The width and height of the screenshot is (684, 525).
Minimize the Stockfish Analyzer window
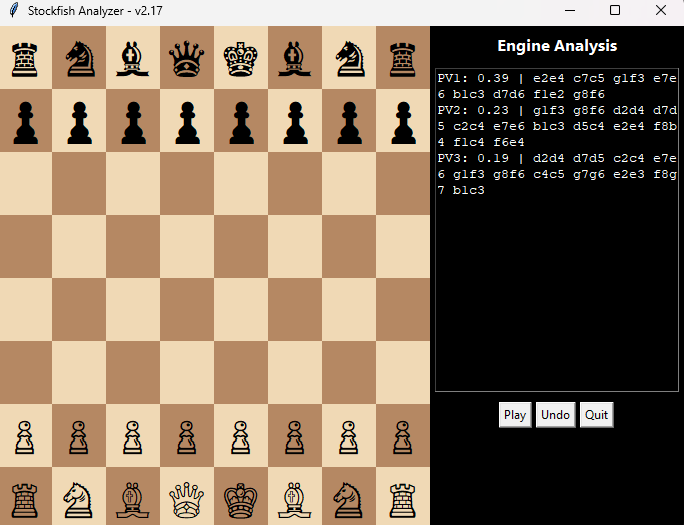tap(570, 10)
